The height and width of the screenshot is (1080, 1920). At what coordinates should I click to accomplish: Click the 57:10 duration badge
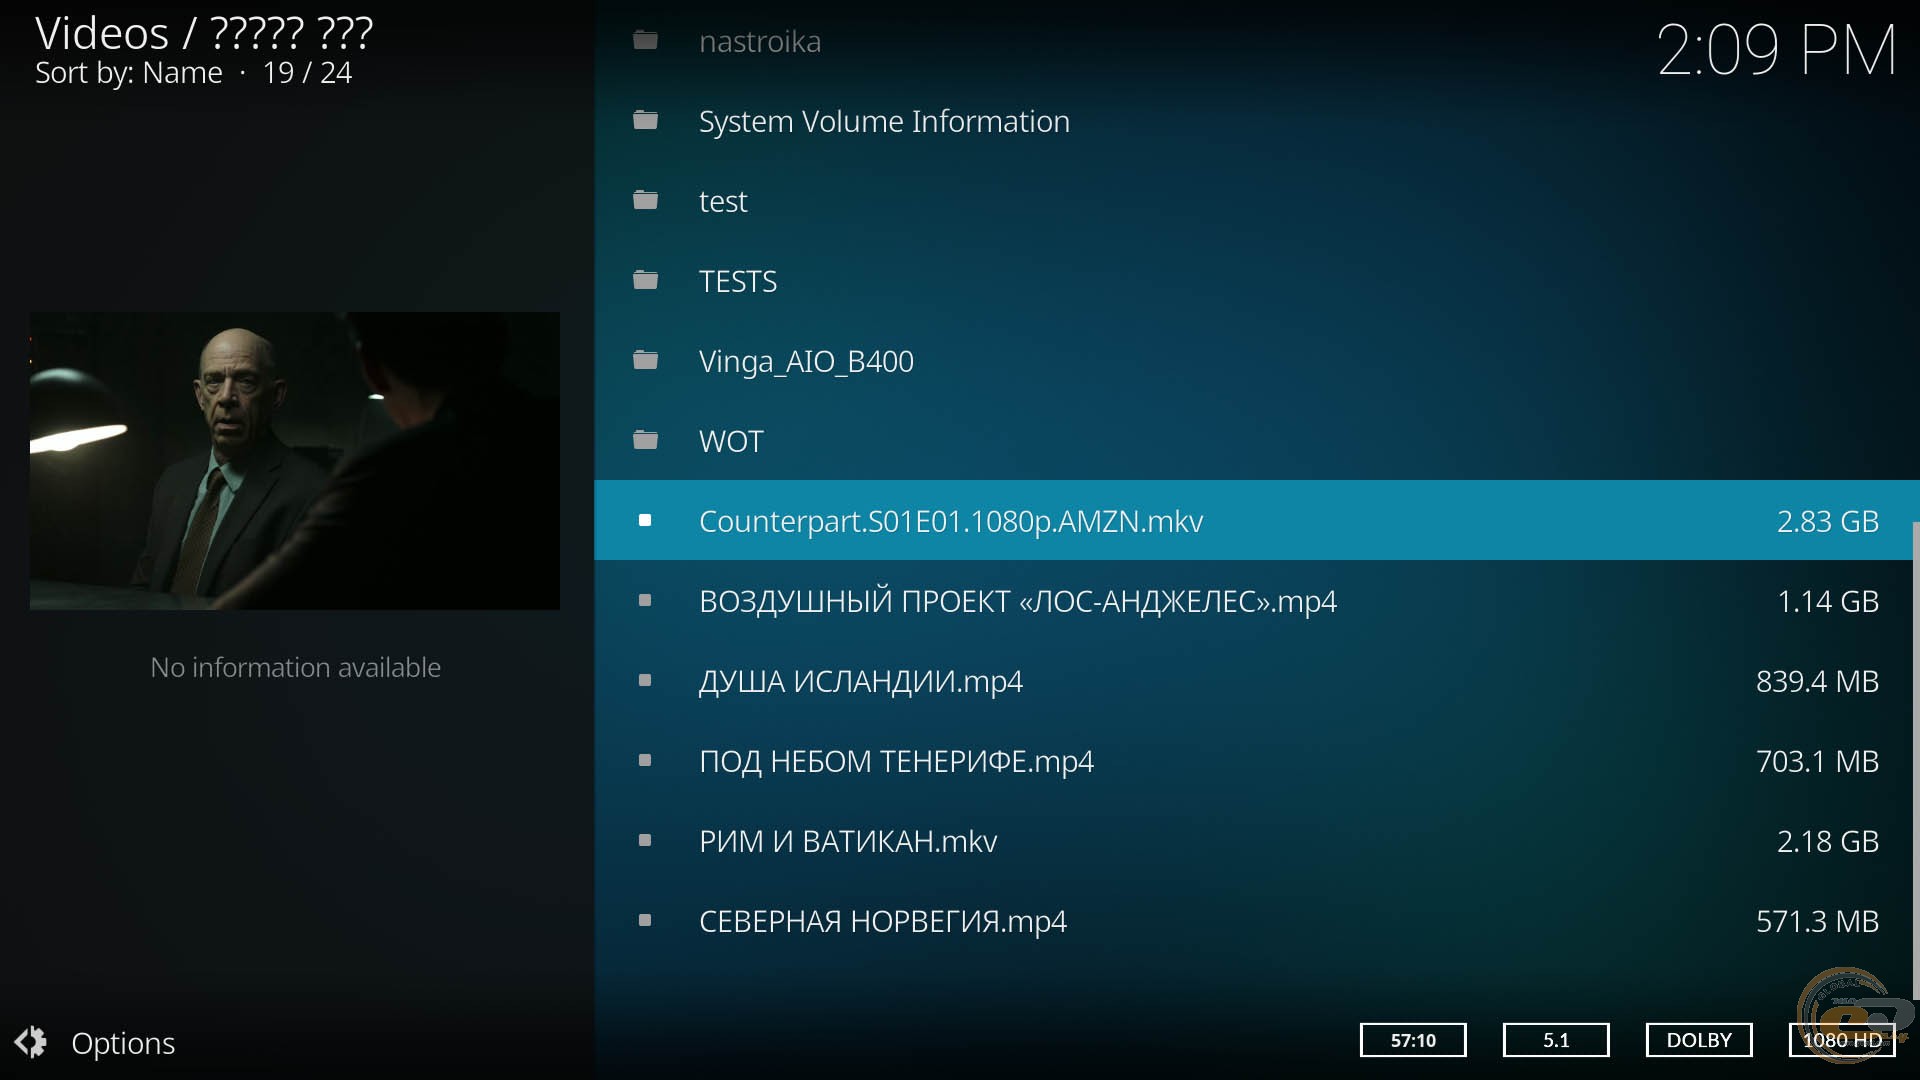[1412, 1040]
